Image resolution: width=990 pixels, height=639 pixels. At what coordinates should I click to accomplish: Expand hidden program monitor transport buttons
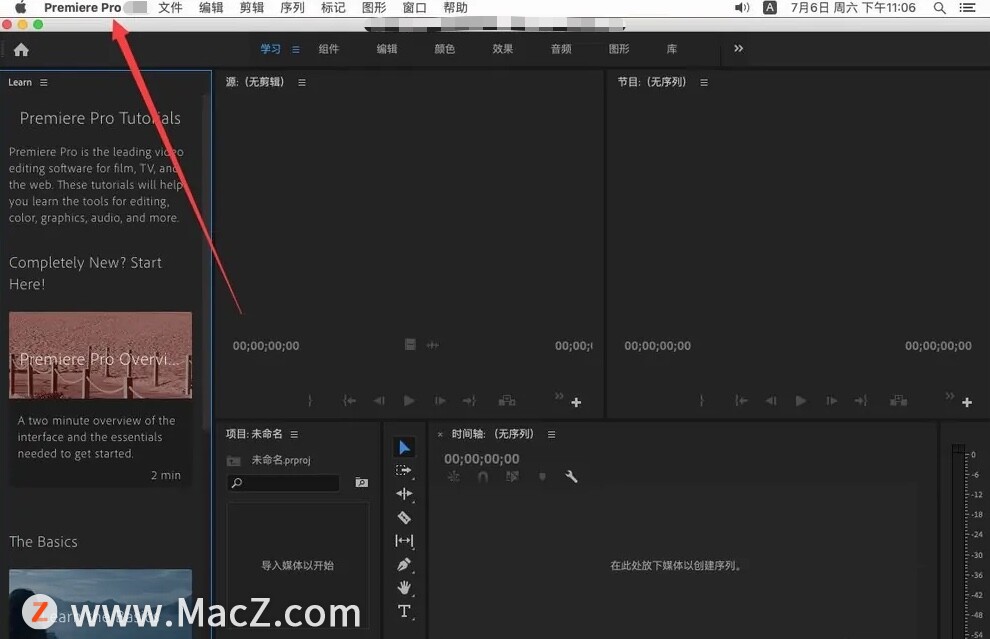(x=950, y=396)
